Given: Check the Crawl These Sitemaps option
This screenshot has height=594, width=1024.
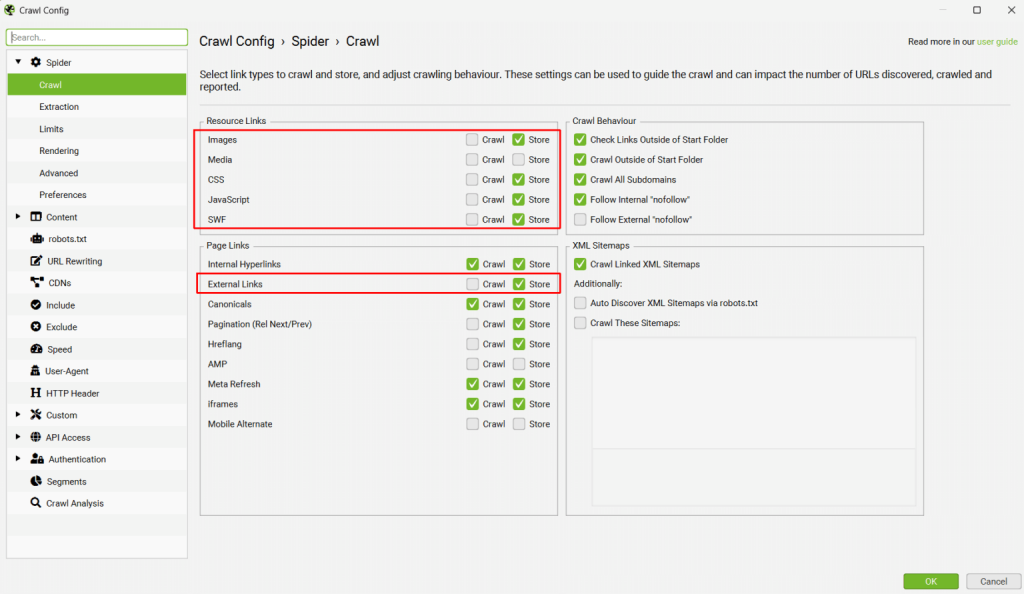Looking at the screenshot, I should 580,323.
